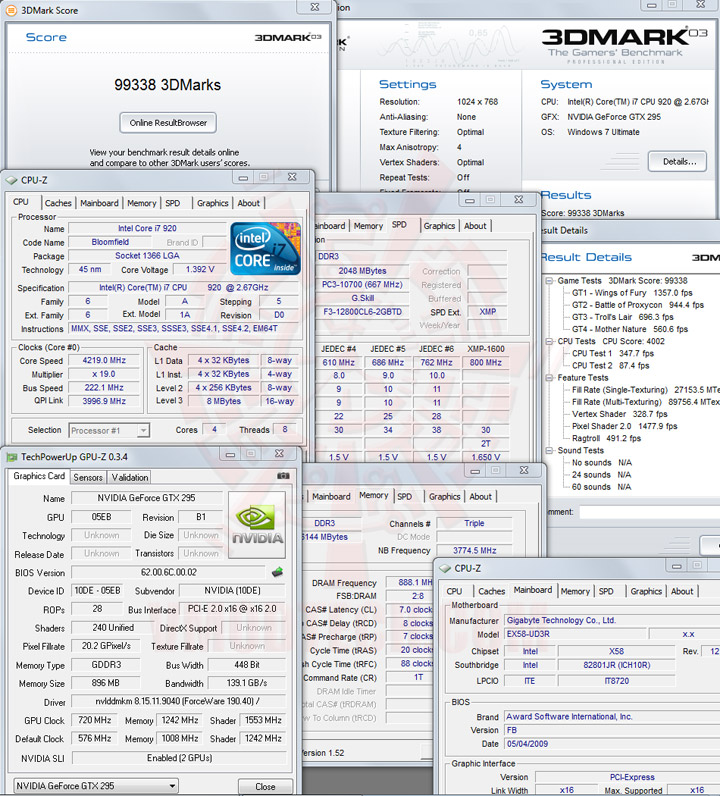
Task: Open CPU tab in CPU-Z Mainboard window
Action: coord(454,591)
